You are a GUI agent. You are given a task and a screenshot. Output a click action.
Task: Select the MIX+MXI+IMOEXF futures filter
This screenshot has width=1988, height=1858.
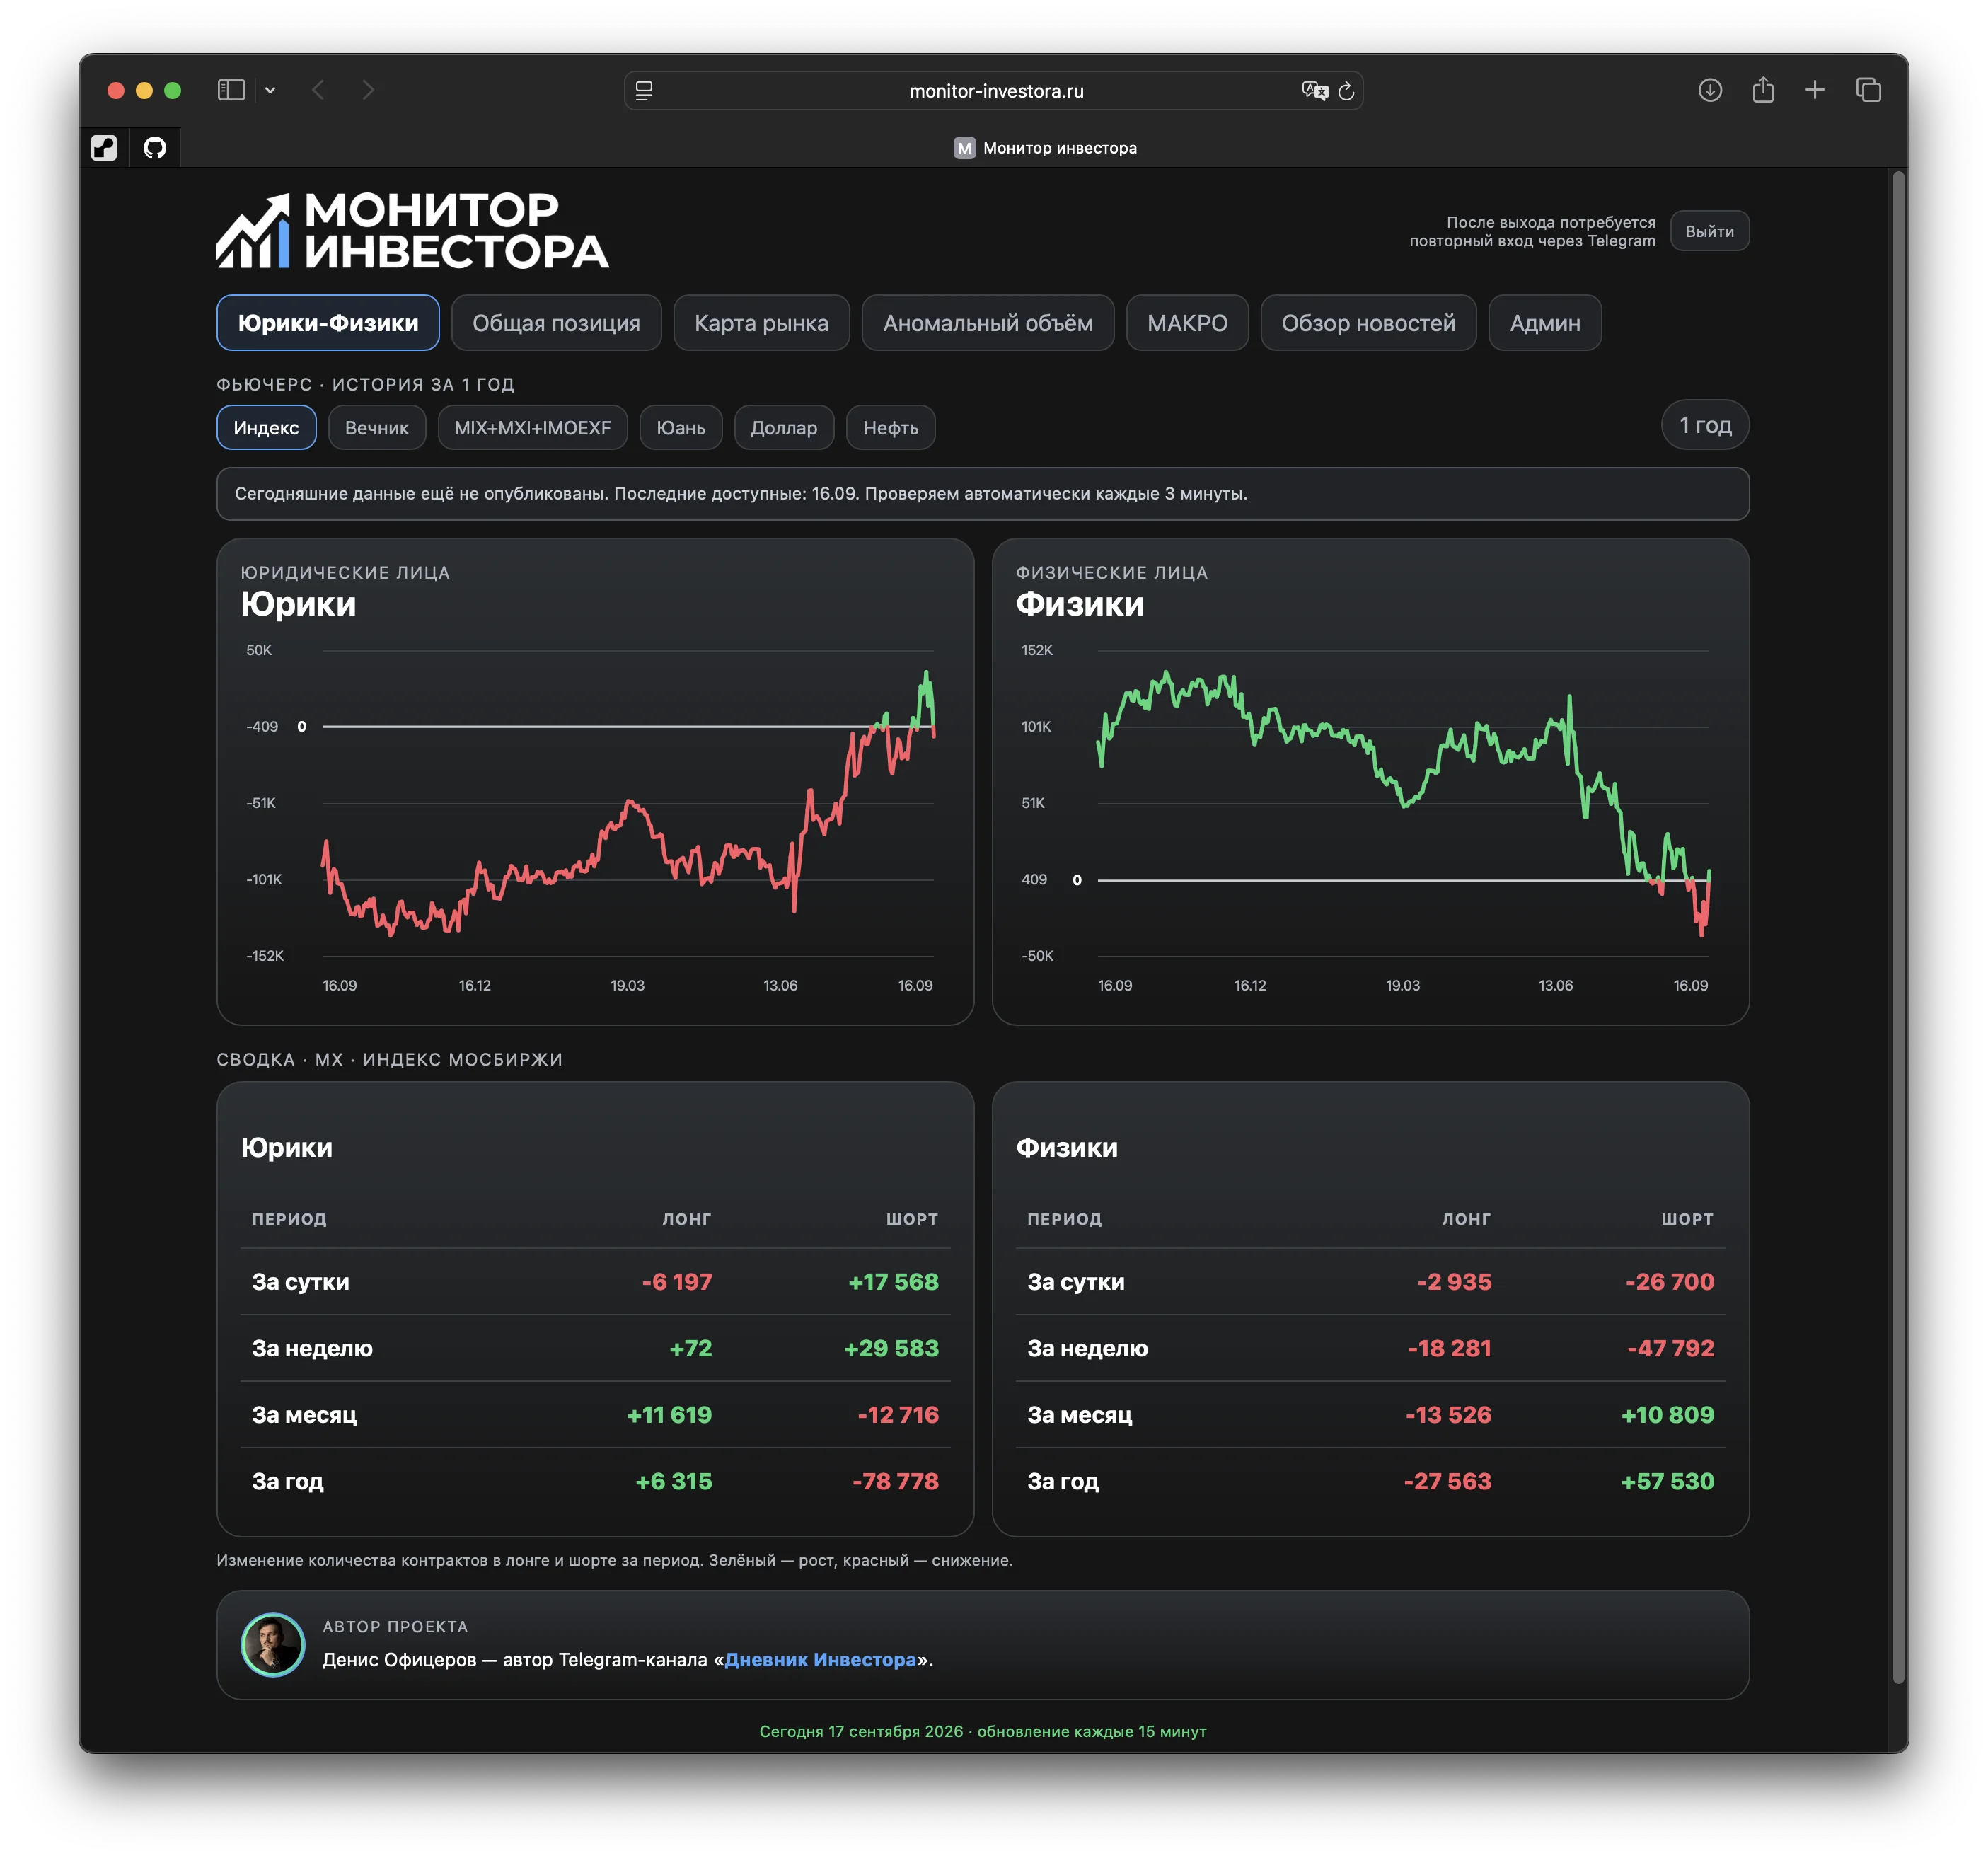click(532, 428)
